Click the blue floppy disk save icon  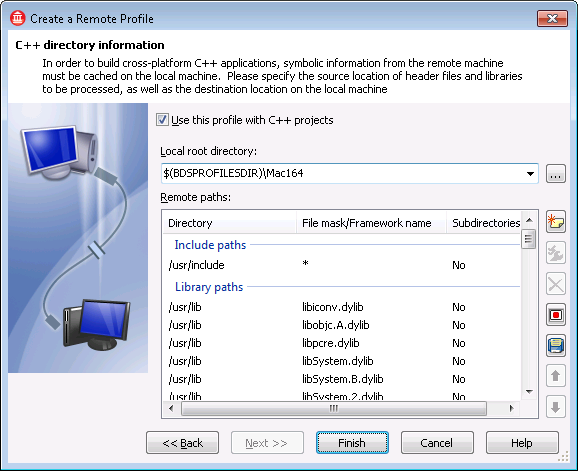pos(556,346)
